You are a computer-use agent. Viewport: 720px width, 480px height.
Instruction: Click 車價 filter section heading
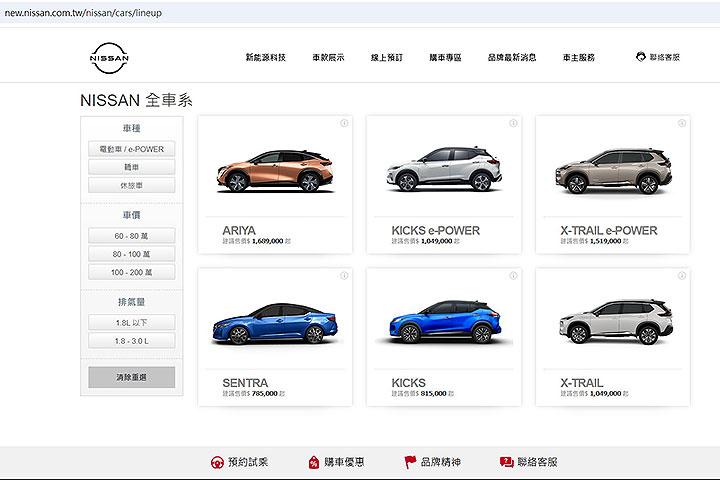131,215
